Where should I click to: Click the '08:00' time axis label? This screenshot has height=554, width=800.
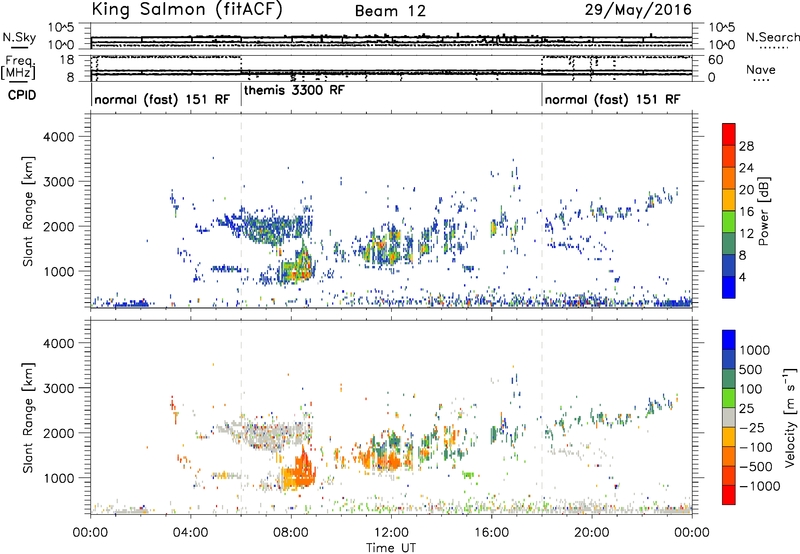pyautogui.click(x=291, y=533)
